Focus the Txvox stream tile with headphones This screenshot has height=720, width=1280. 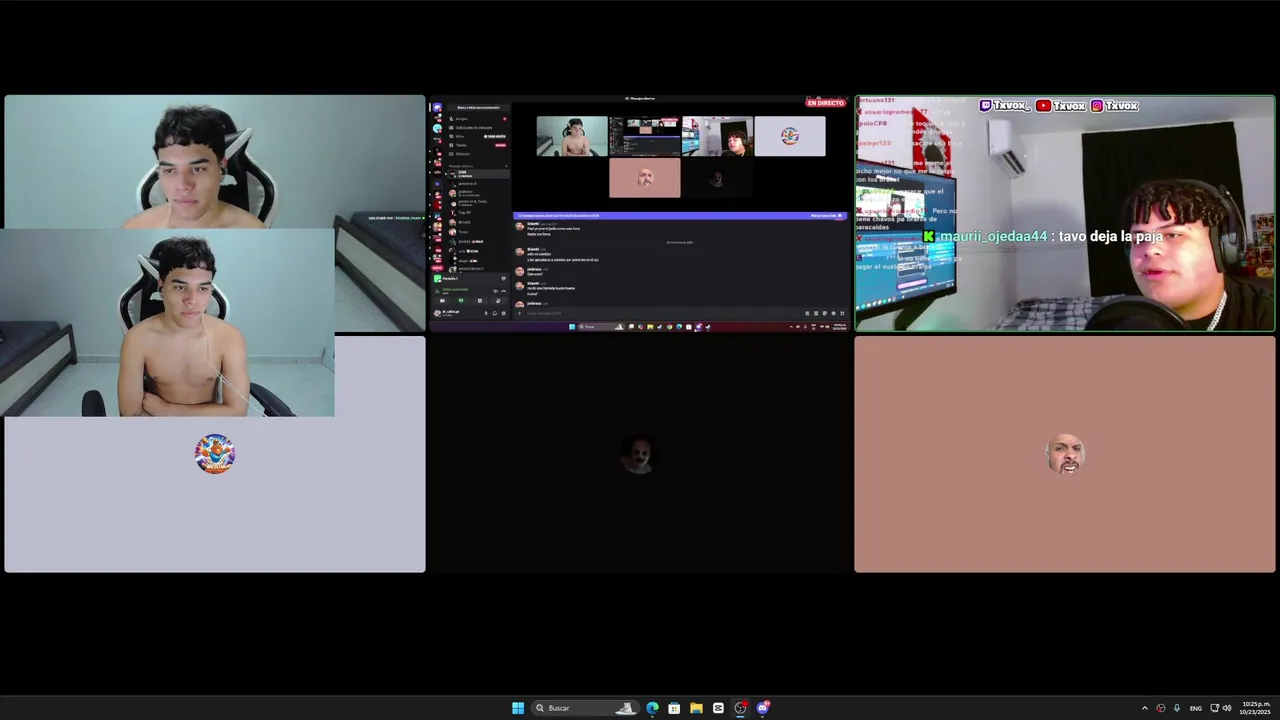1065,213
